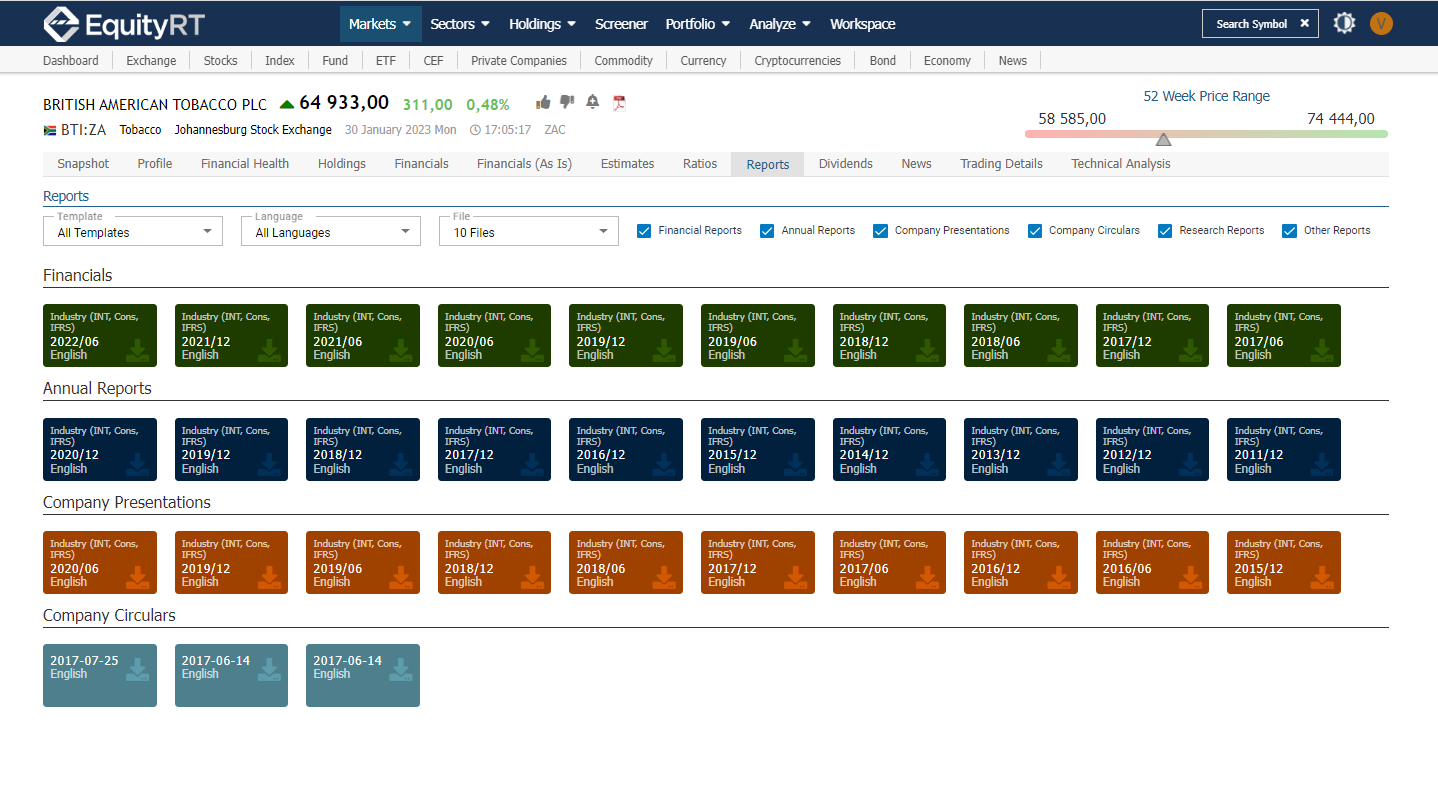
Task: Open the second 2017-06-14 circular tile
Action: pyautogui.click(x=363, y=675)
